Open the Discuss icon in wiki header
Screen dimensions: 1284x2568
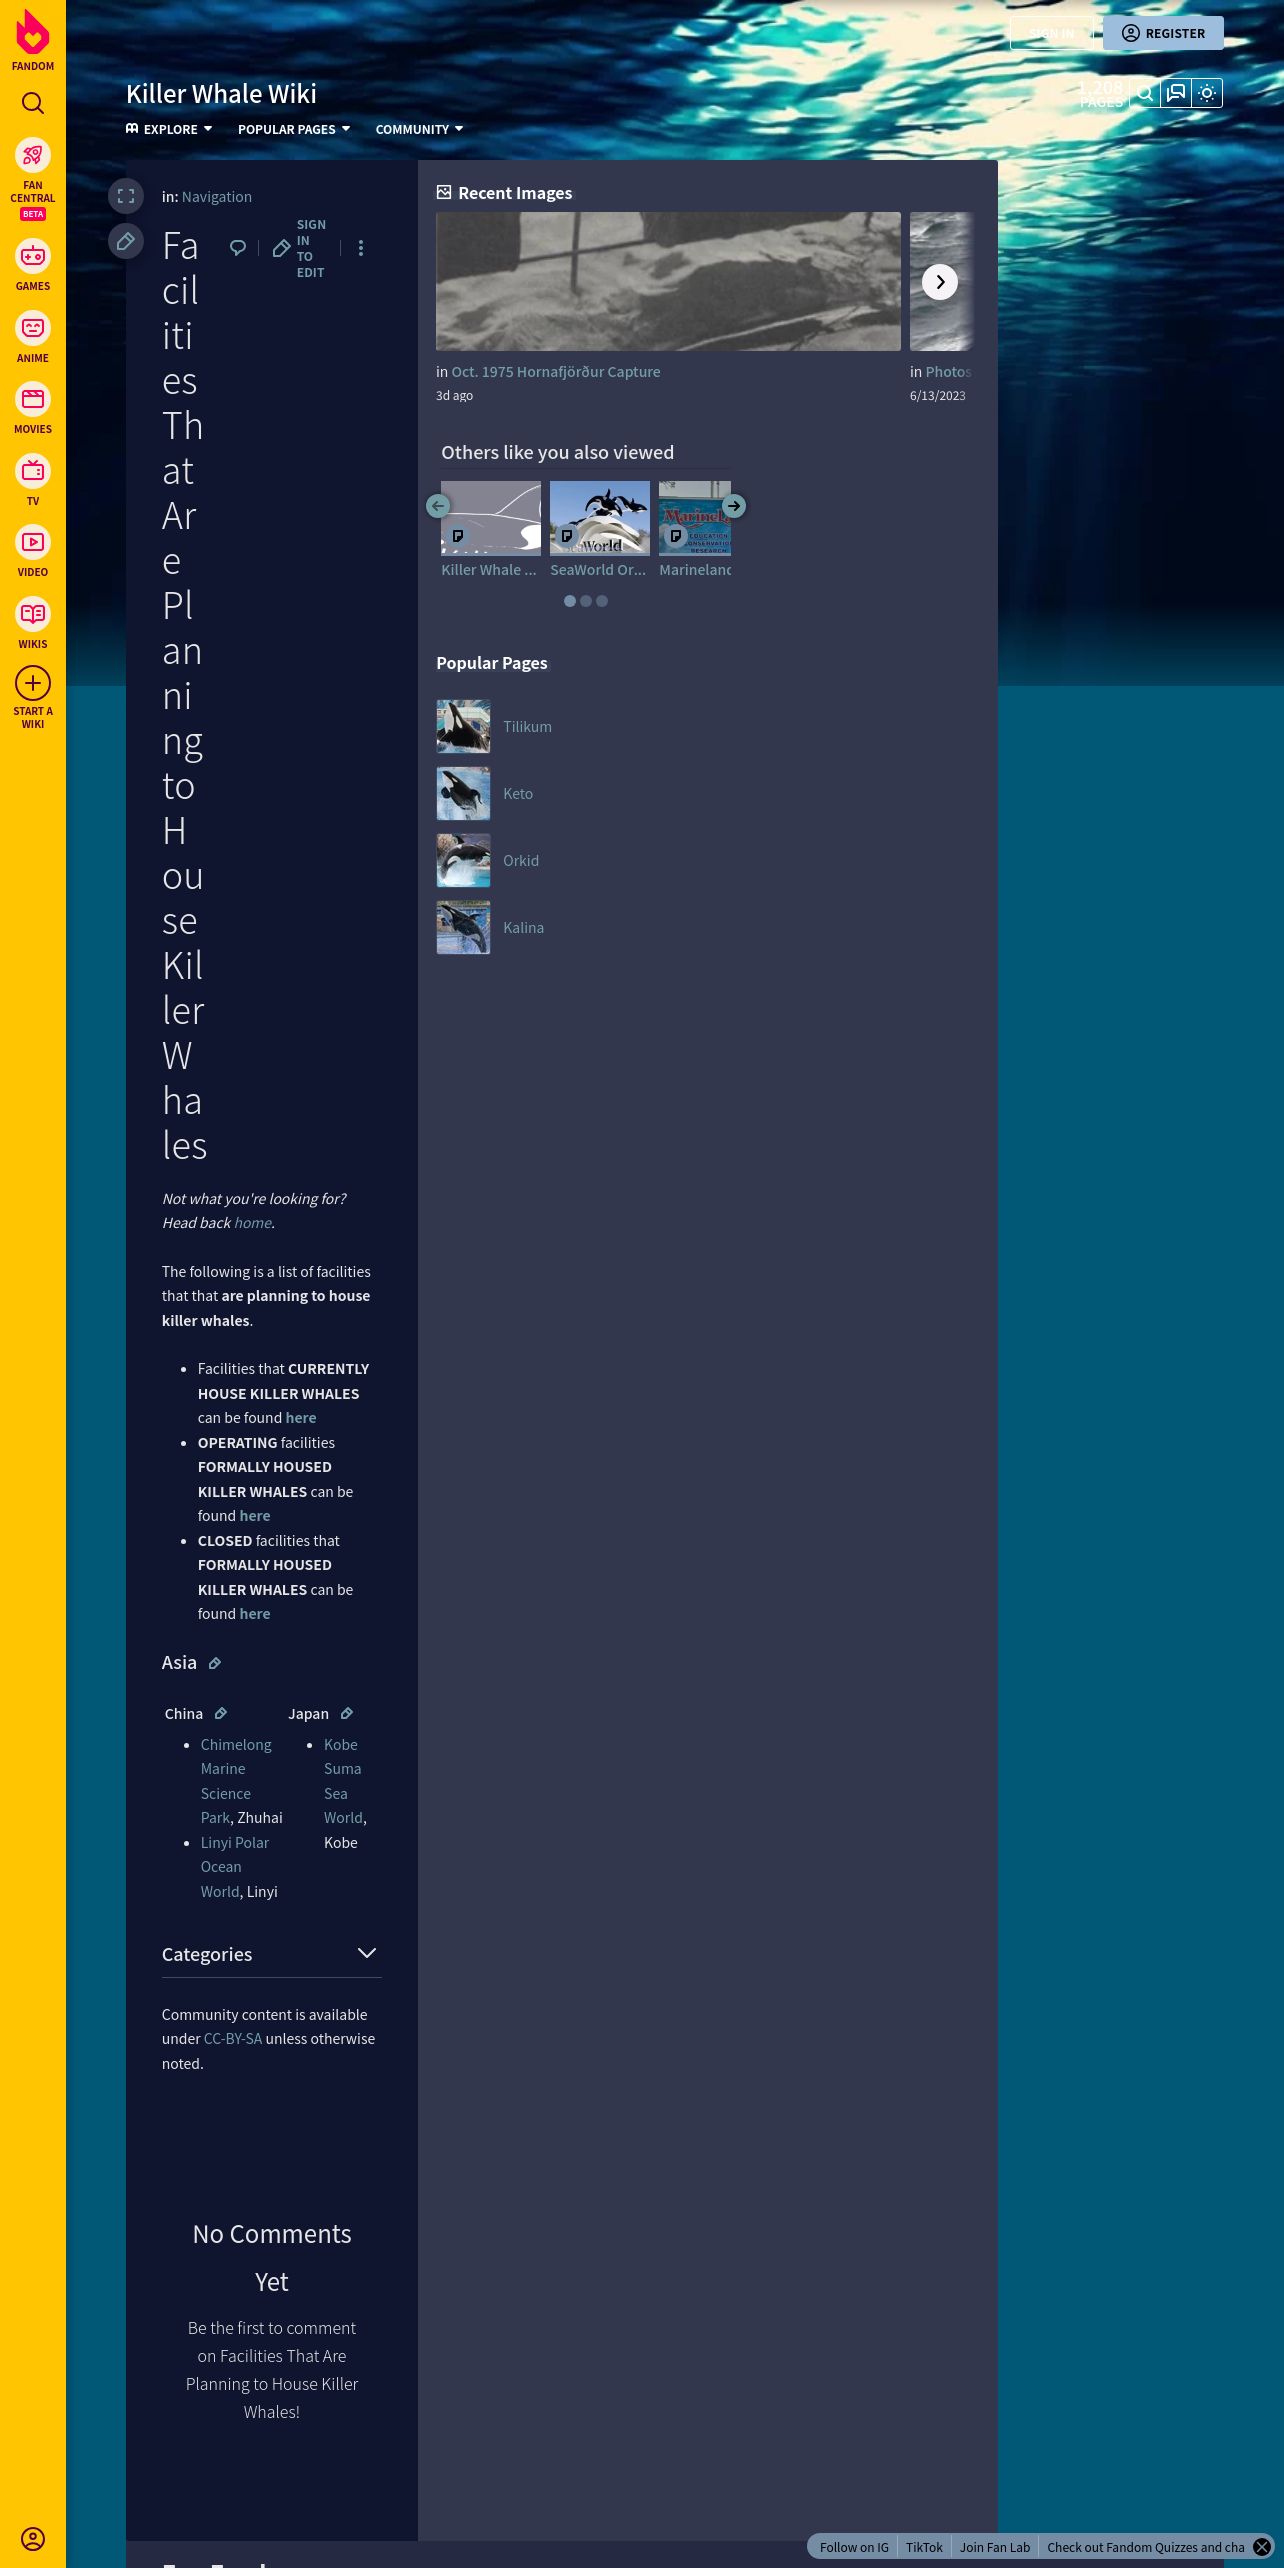pos(1177,94)
